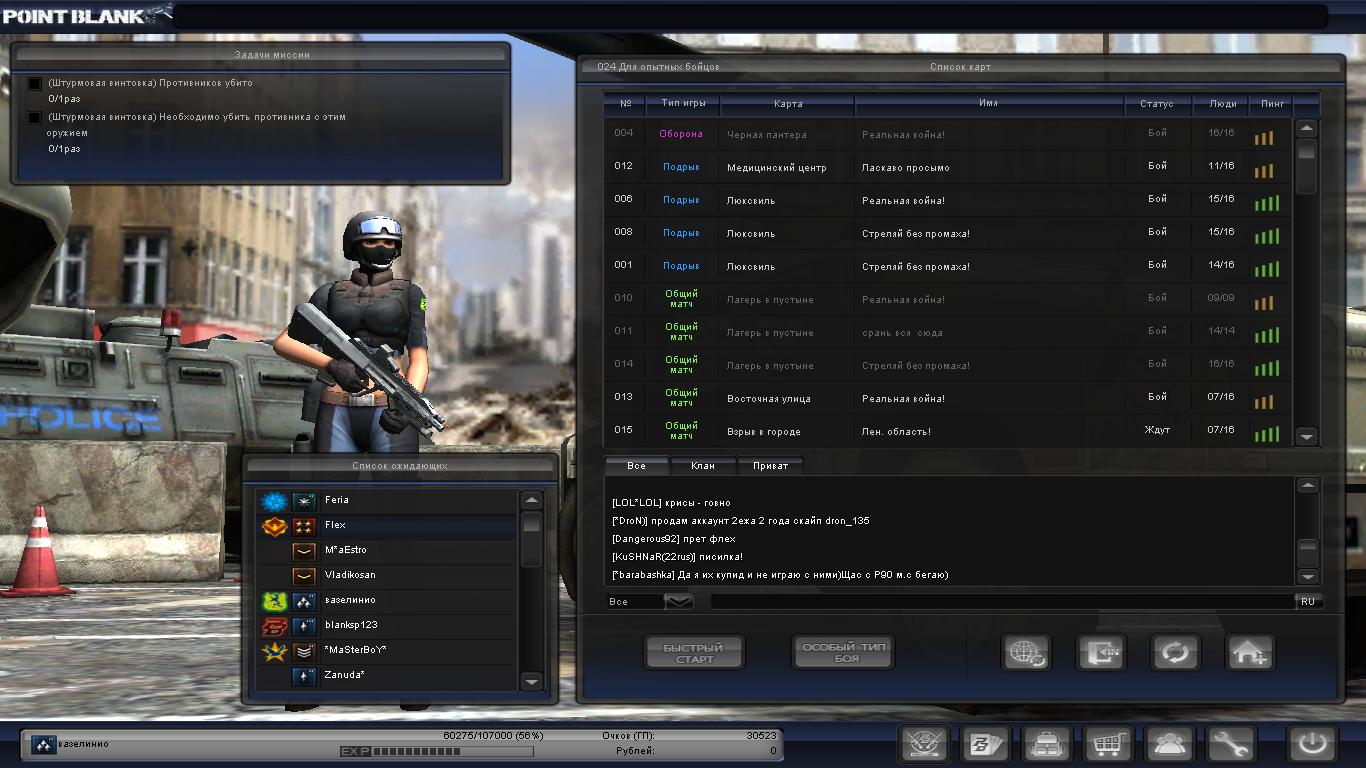Open the community friends icon
1366x768 pixels.
[1168, 745]
